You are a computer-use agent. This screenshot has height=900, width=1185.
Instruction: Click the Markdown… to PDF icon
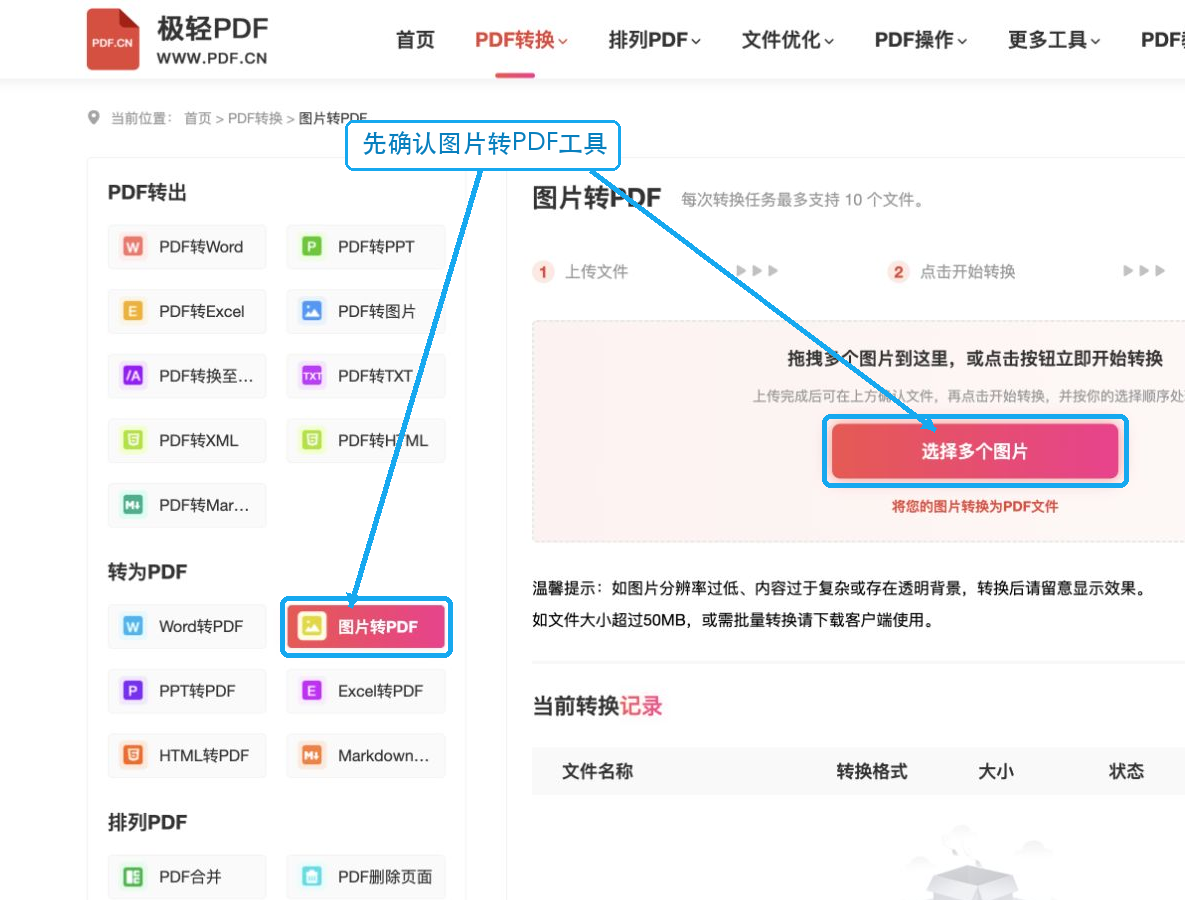311,755
